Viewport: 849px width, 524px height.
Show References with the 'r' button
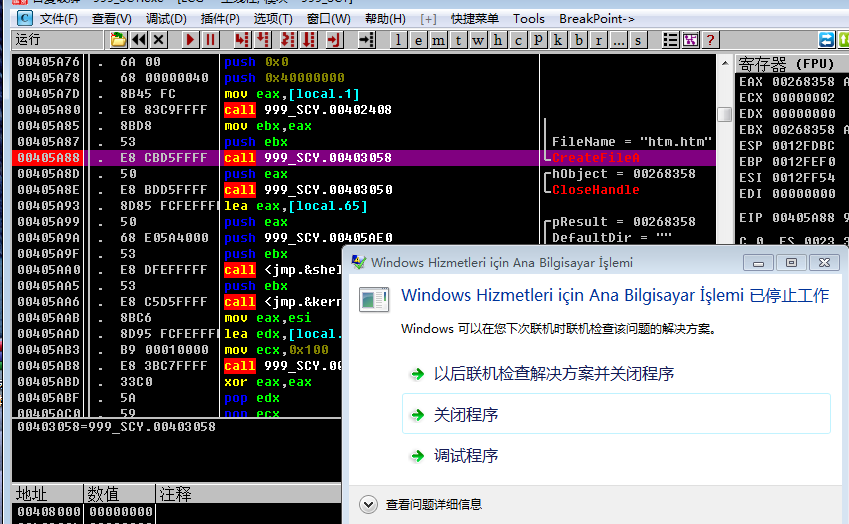pos(599,40)
